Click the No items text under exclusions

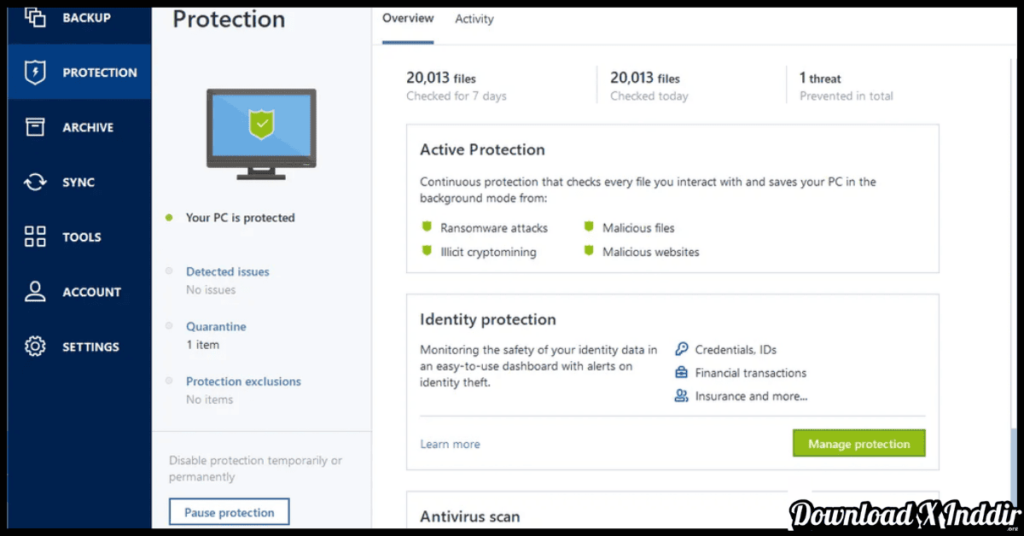pos(209,400)
